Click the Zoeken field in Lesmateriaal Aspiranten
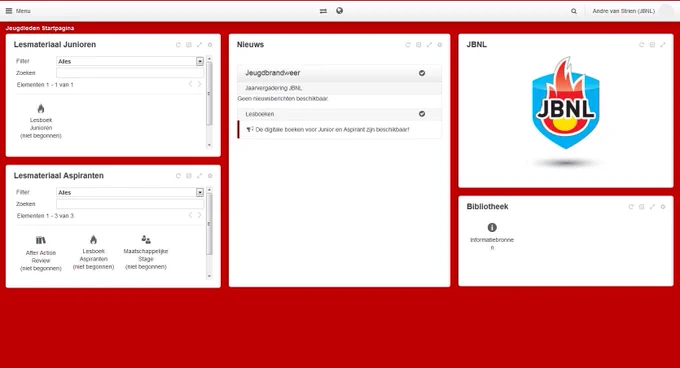Viewport: 680px width, 368px height. point(130,204)
